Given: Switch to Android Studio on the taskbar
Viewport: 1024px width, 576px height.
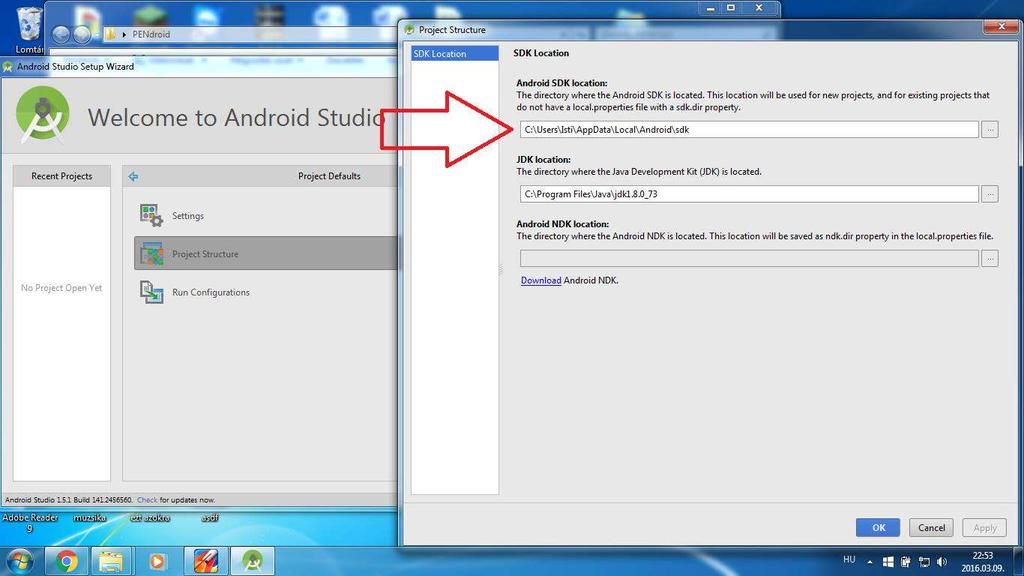Looking at the screenshot, I should pyautogui.click(x=252, y=561).
